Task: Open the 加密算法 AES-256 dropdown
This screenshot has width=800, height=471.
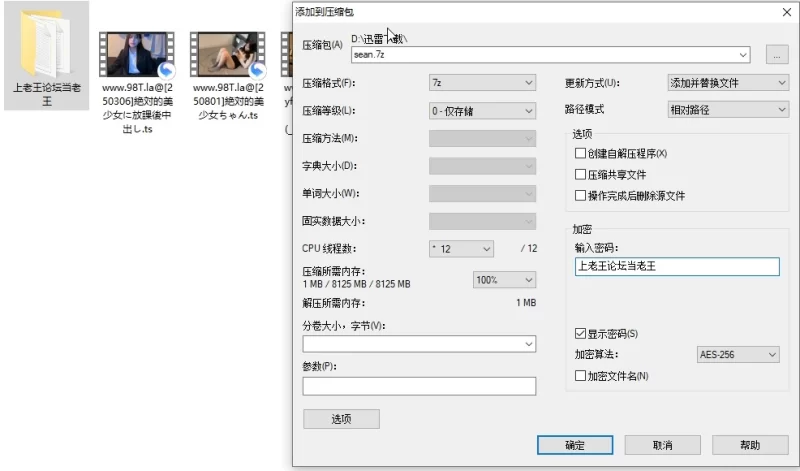Action: point(737,354)
